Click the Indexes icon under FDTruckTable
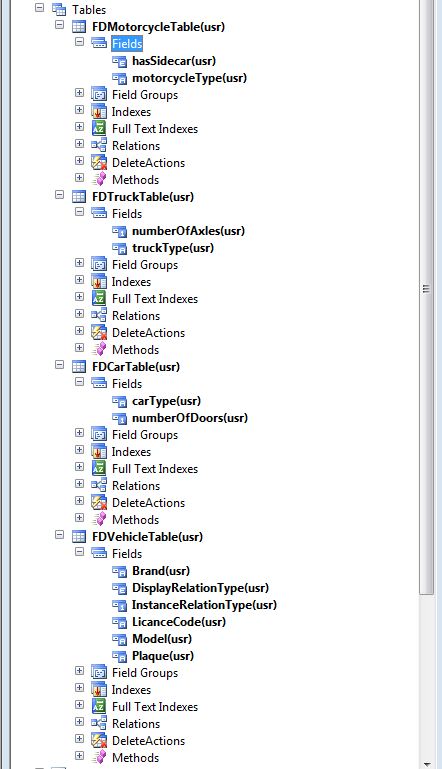The image size is (442, 769). tap(99, 282)
